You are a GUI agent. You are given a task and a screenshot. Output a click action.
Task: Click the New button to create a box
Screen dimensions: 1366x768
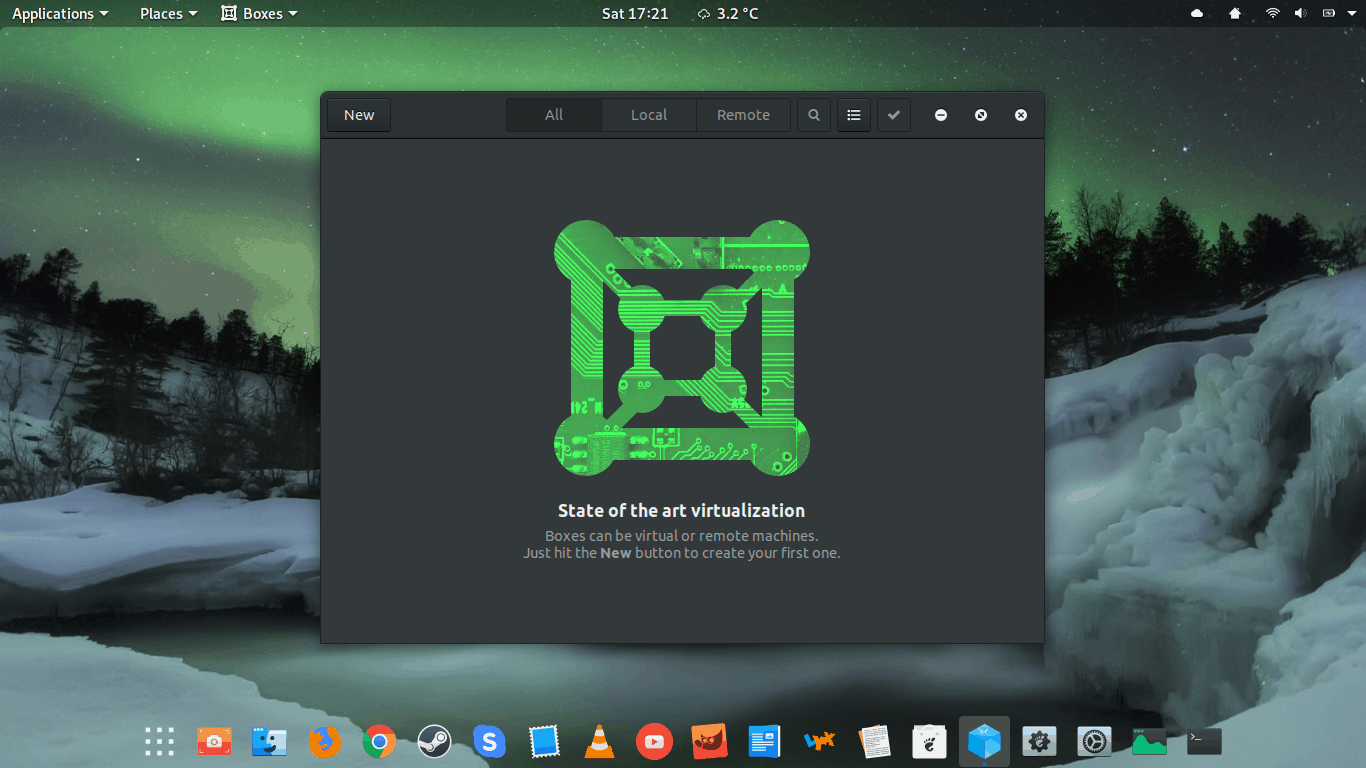click(359, 115)
